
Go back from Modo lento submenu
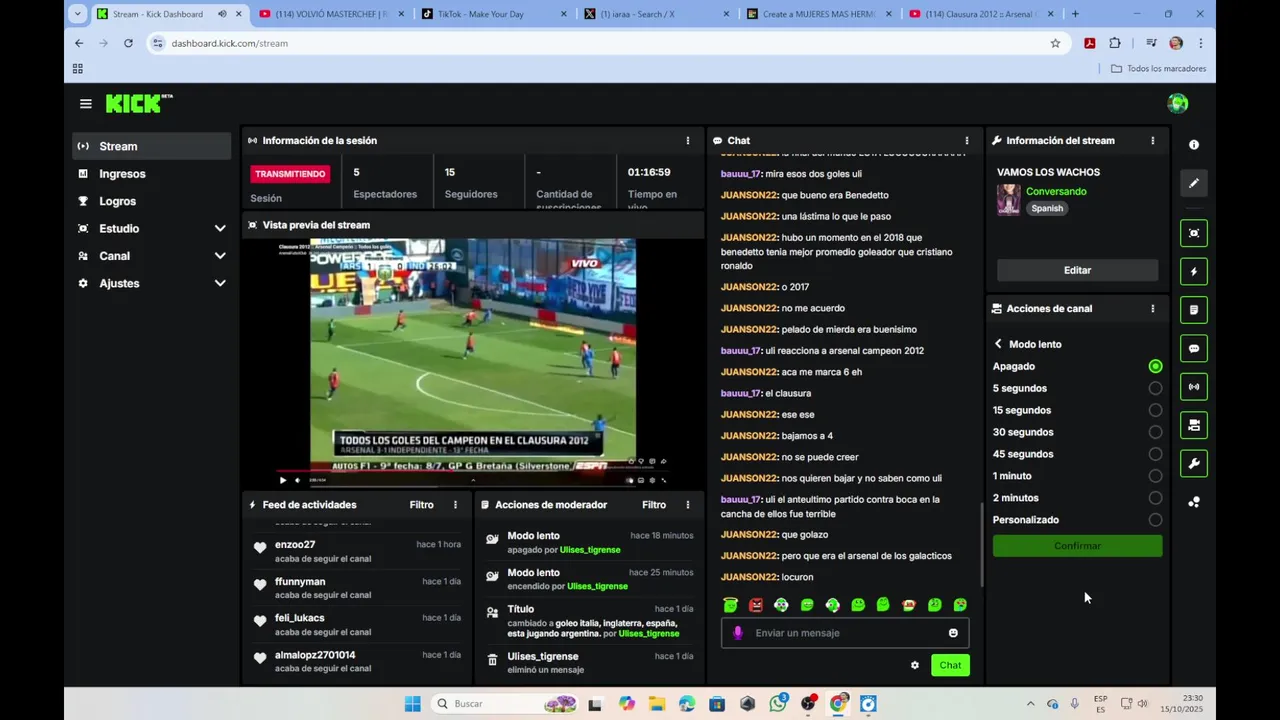[998, 344]
